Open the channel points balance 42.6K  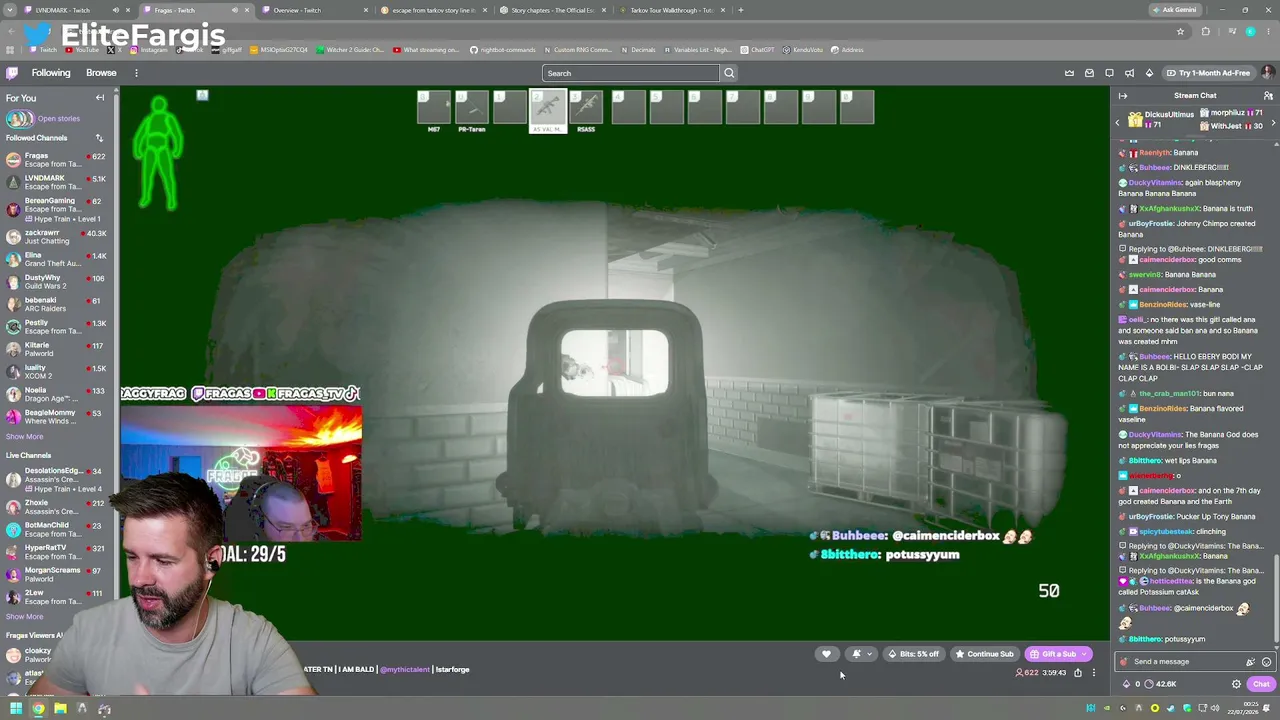tap(1158, 684)
